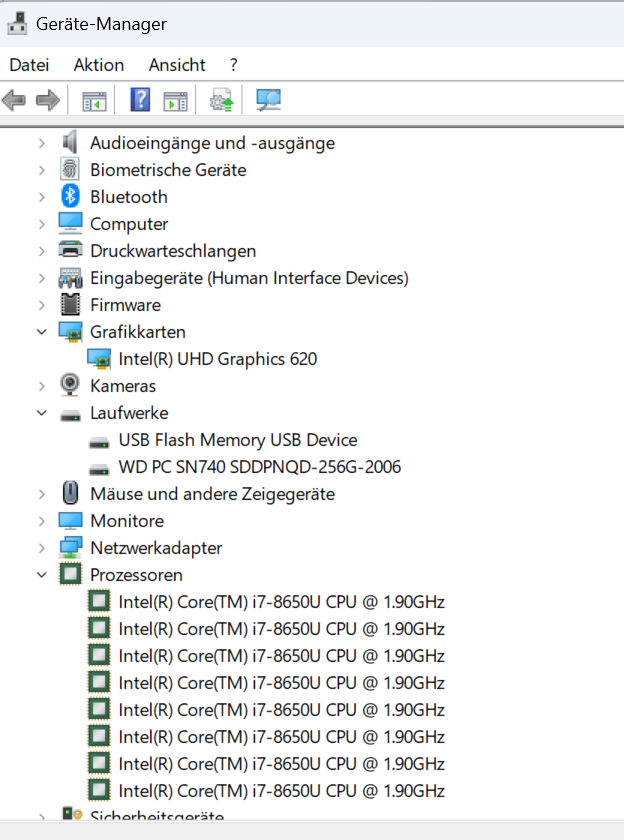The image size is (624, 840).
Task: Select USB Flash Memory USB Device
Action: [238, 440]
